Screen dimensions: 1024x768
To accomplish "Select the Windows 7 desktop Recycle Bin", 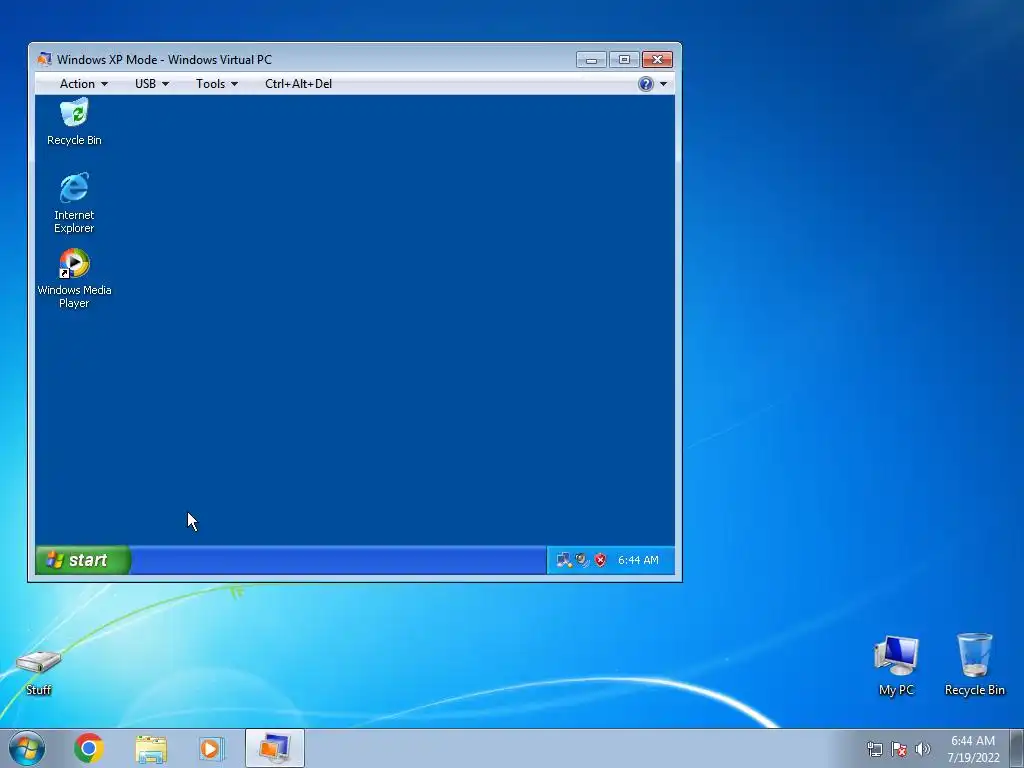I will [x=974, y=665].
